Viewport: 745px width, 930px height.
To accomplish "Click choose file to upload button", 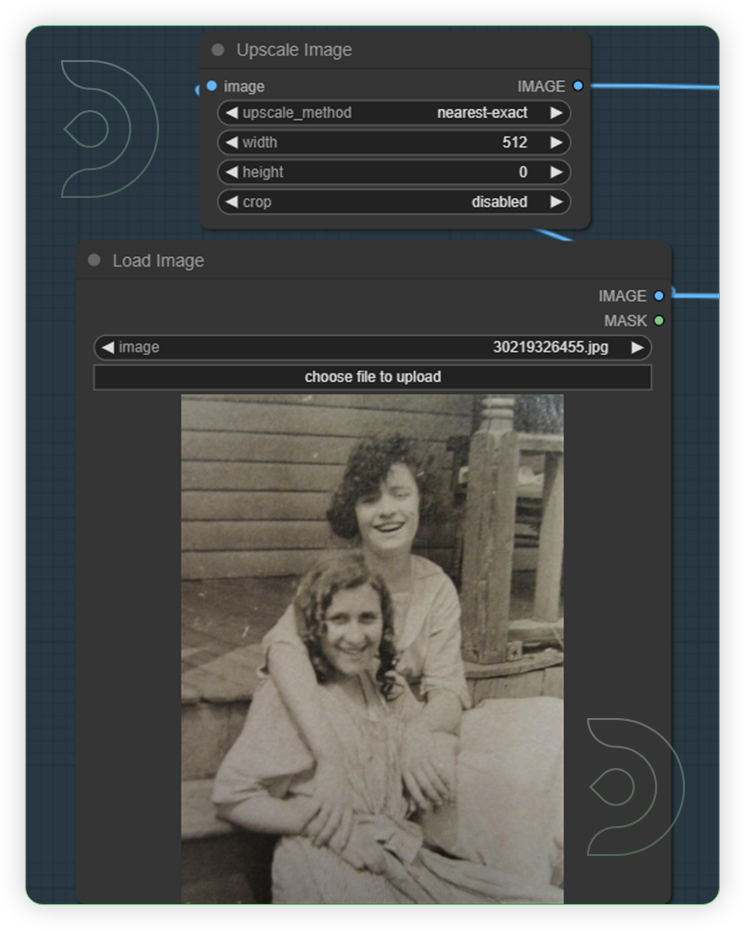I will coord(372,377).
